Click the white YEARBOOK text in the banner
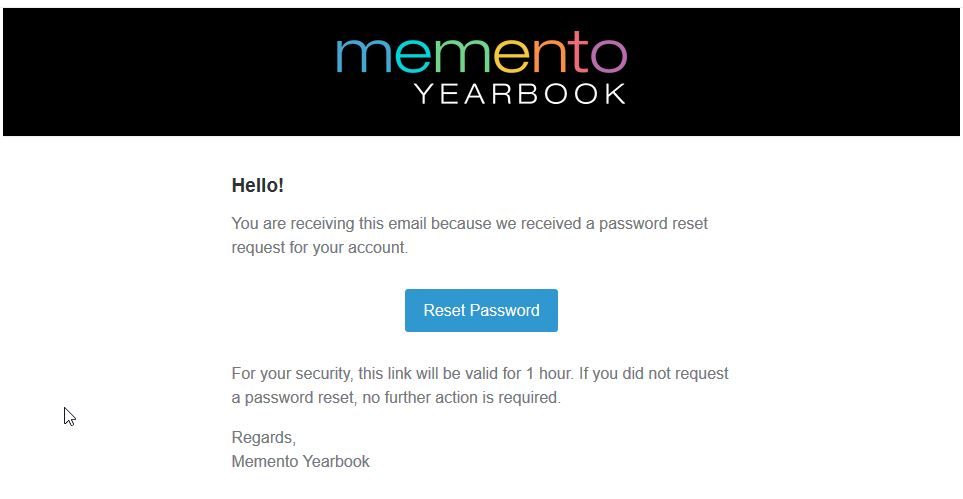Viewport: 963px width, 499px height. (520, 94)
